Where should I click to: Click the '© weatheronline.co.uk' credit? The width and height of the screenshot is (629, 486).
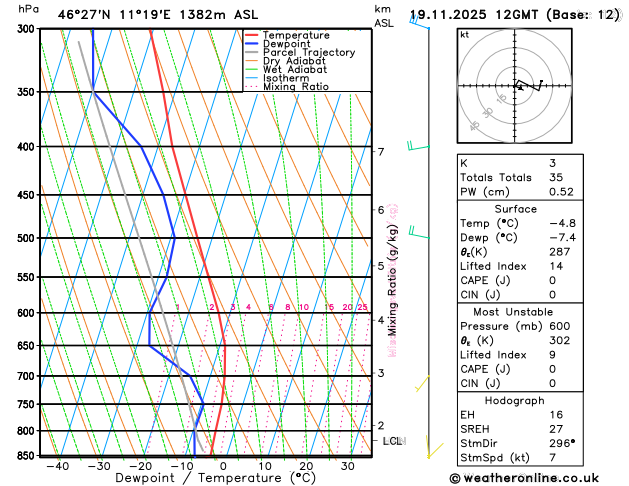[524, 478]
